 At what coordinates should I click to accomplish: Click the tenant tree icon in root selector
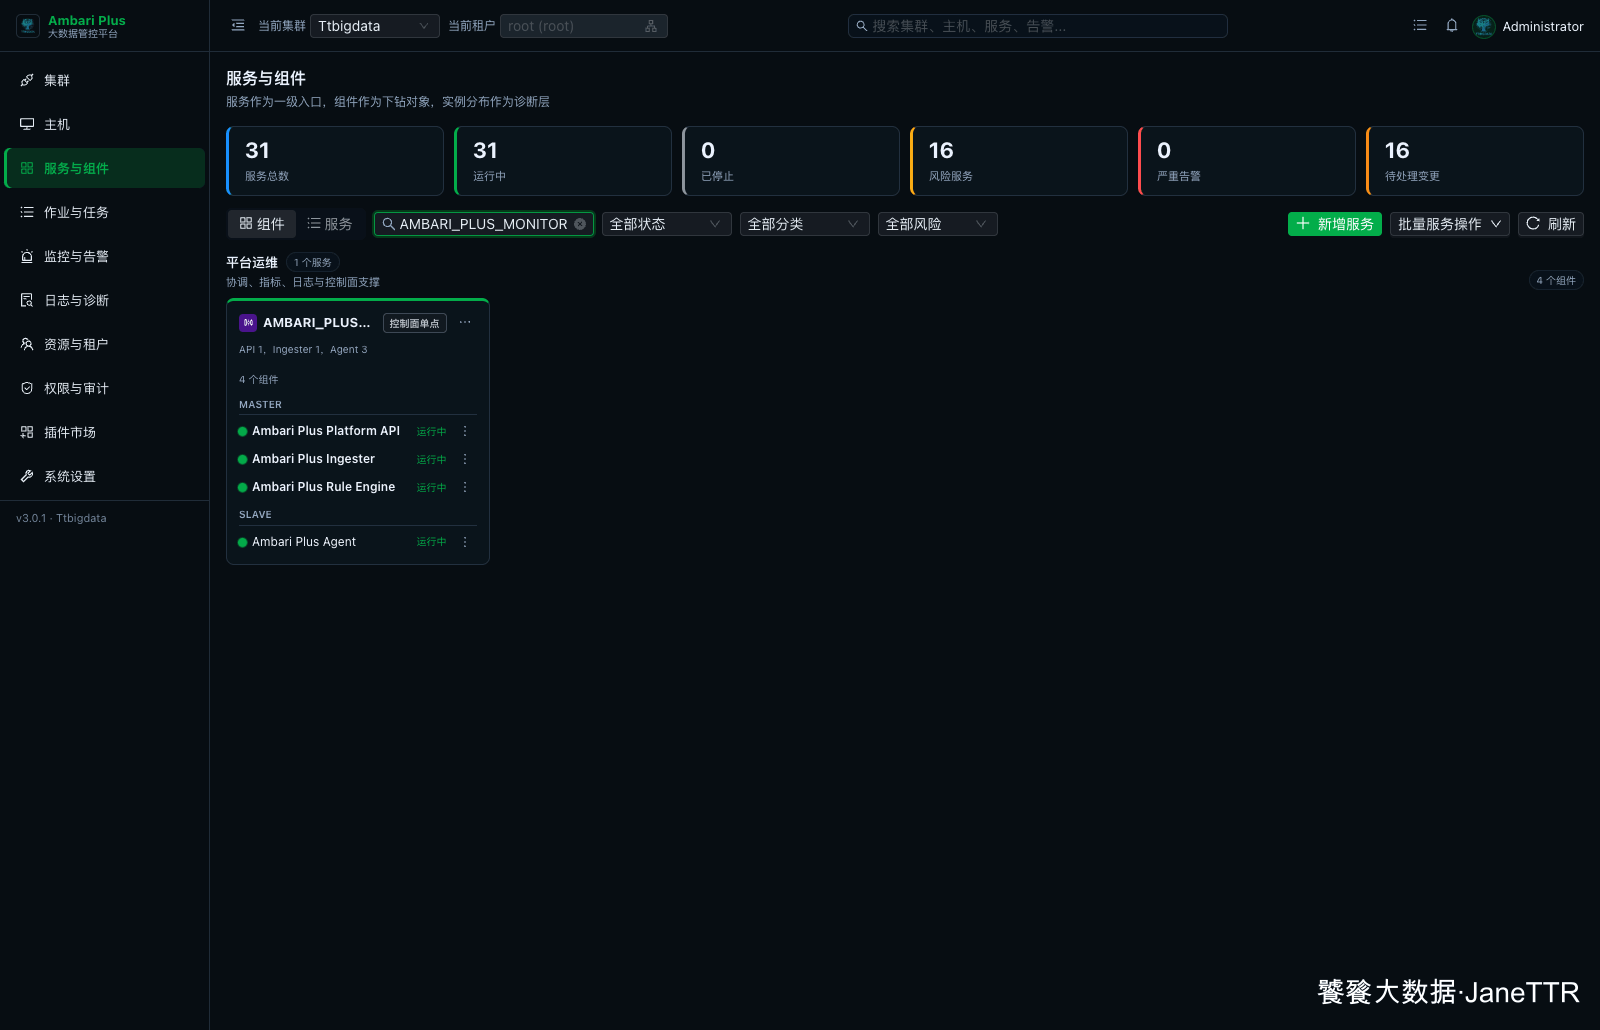651,26
